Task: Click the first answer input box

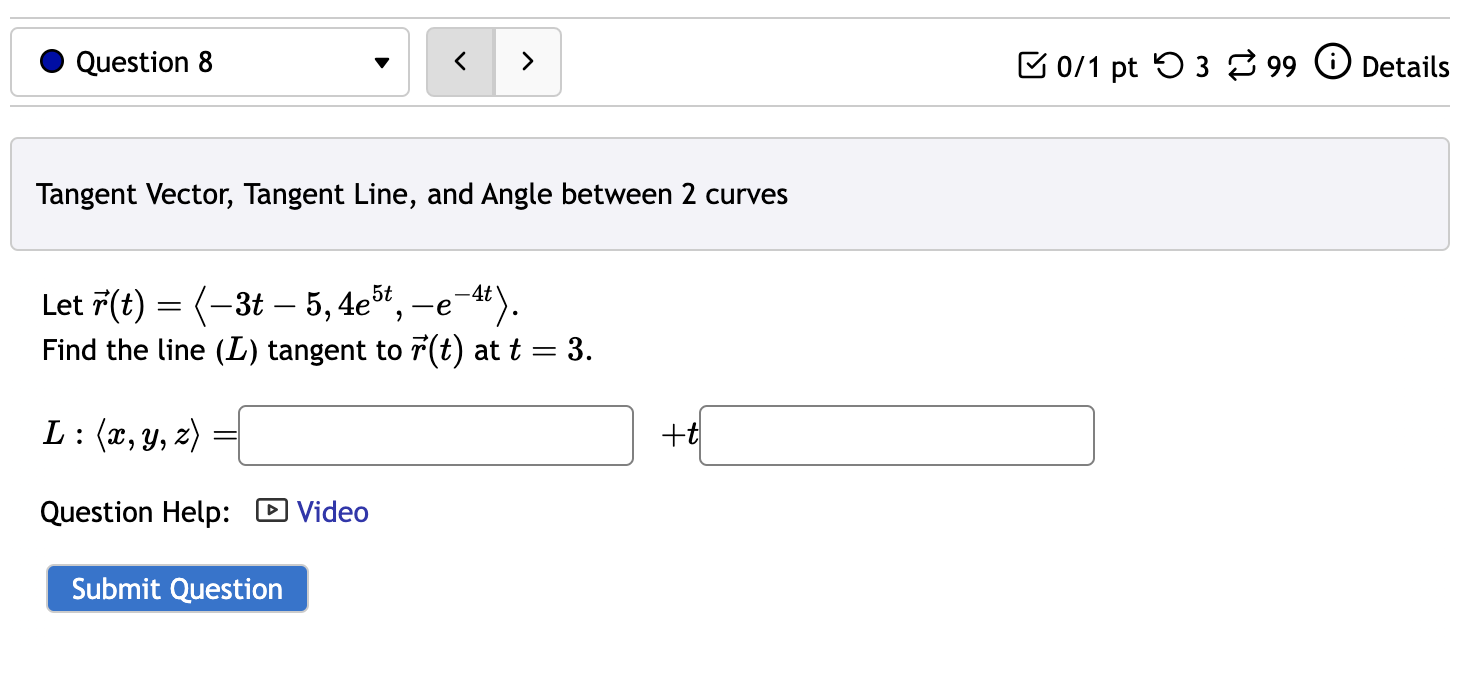Action: click(435, 435)
